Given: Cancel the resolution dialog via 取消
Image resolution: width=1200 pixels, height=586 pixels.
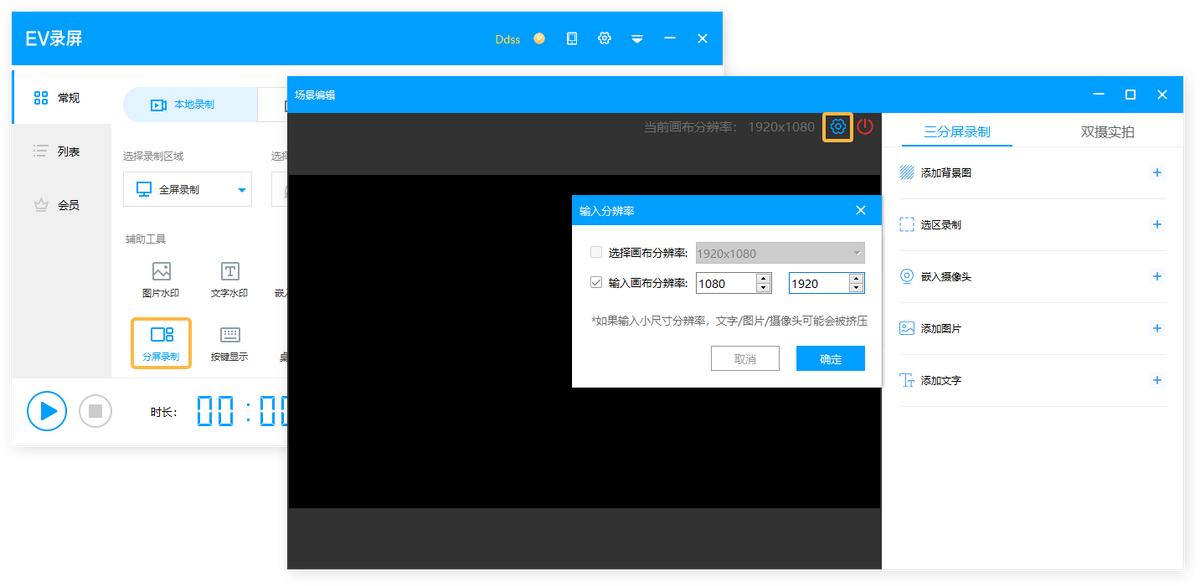Looking at the screenshot, I should 745,358.
